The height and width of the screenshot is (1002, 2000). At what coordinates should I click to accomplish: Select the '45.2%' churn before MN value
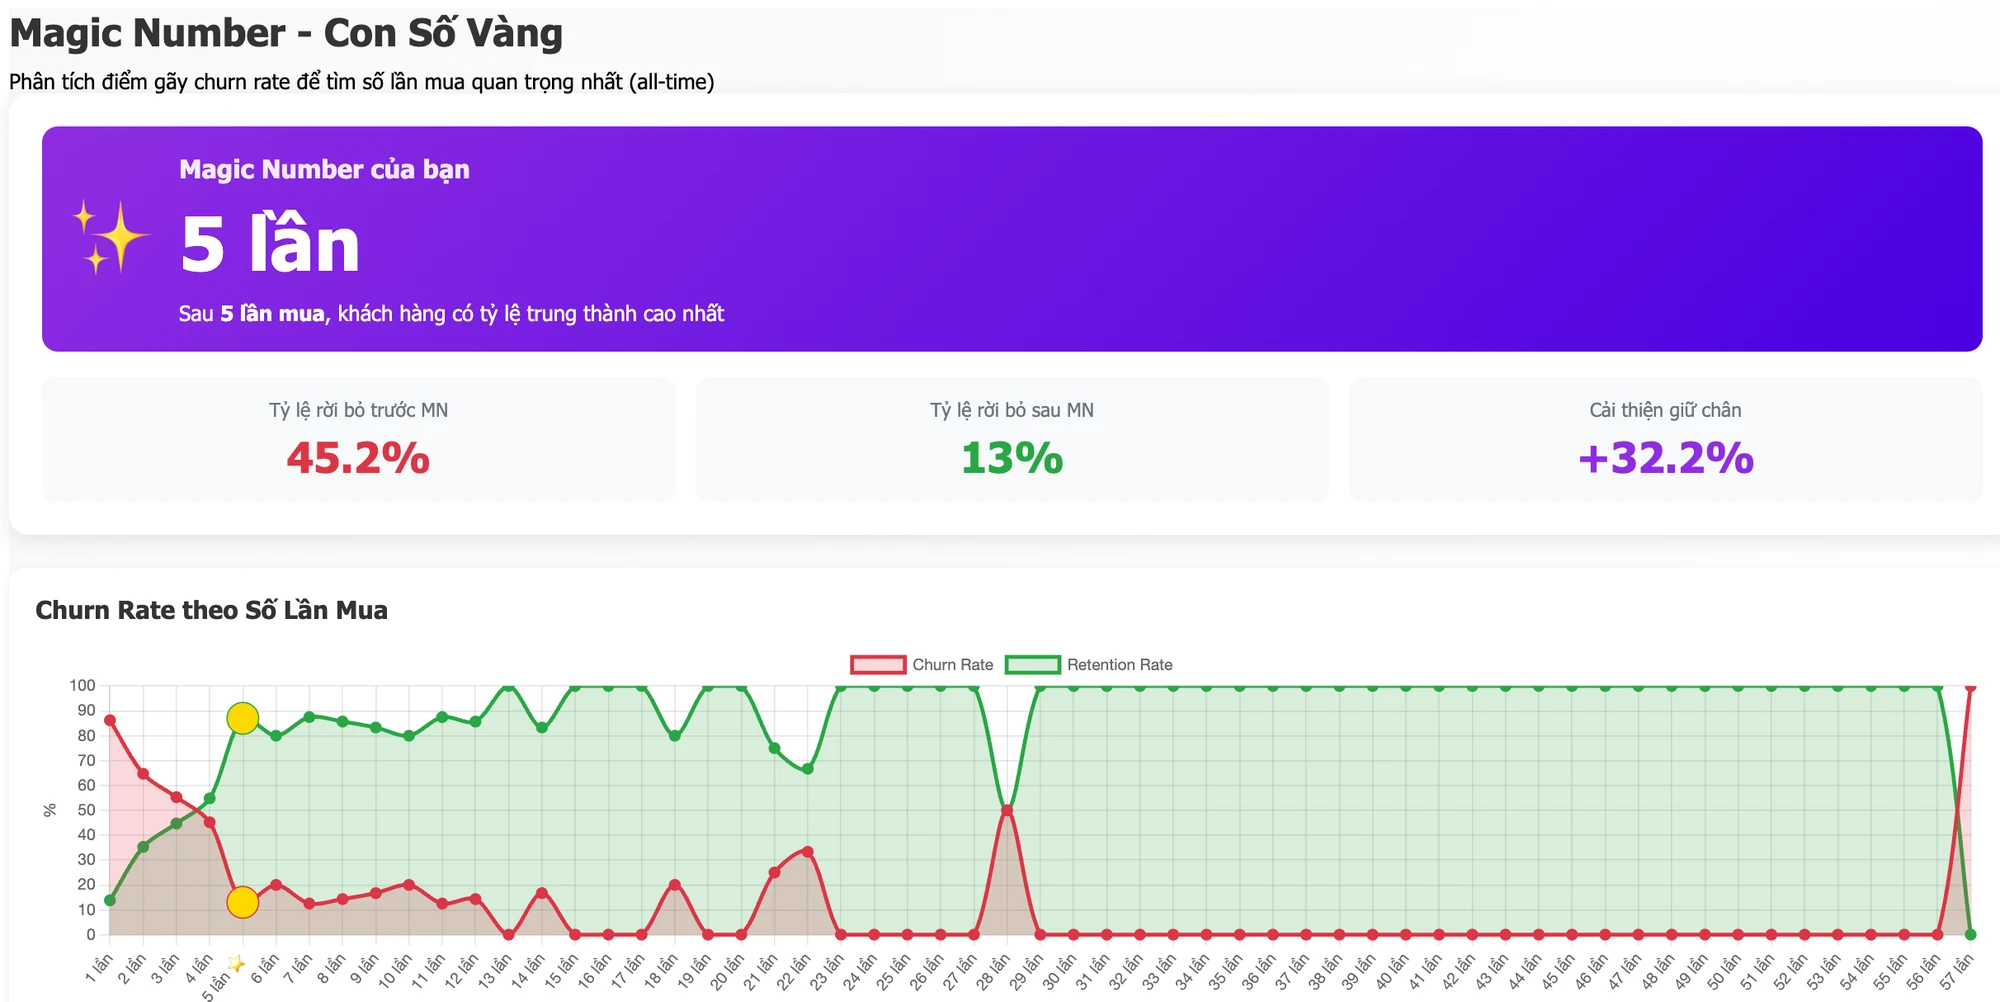tap(358, 458)
